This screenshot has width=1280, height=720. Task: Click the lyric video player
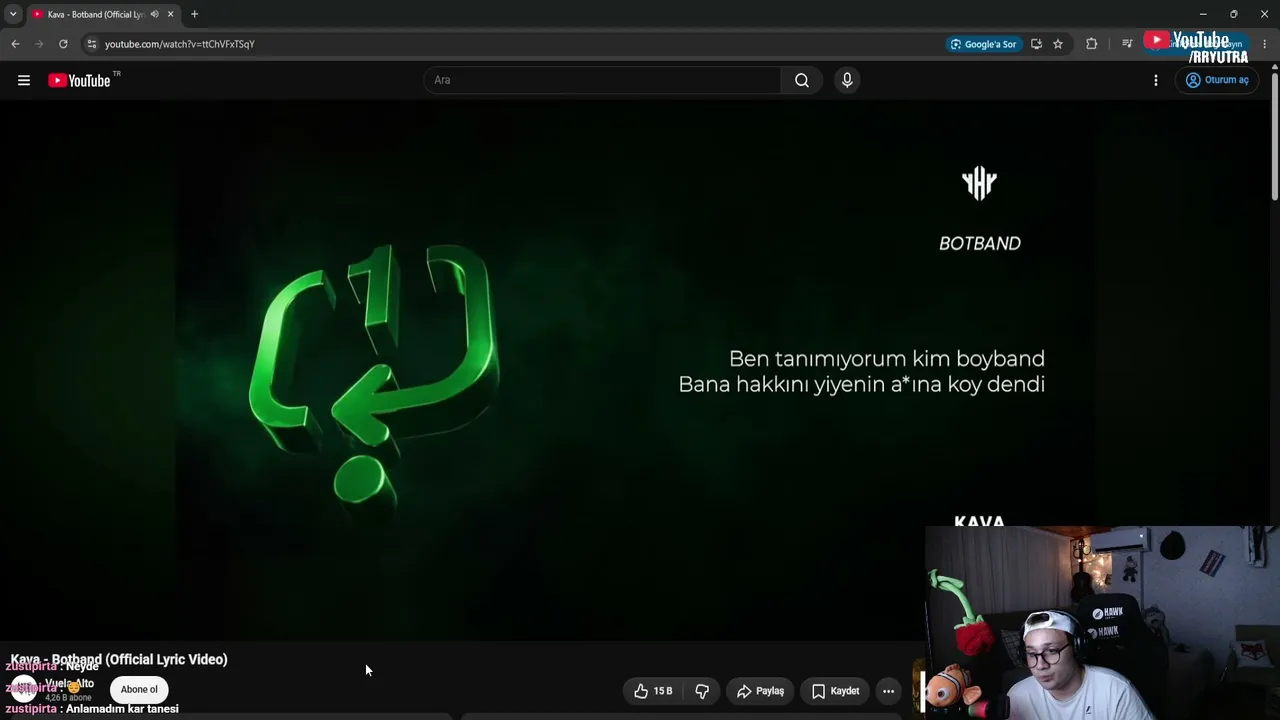634,370
